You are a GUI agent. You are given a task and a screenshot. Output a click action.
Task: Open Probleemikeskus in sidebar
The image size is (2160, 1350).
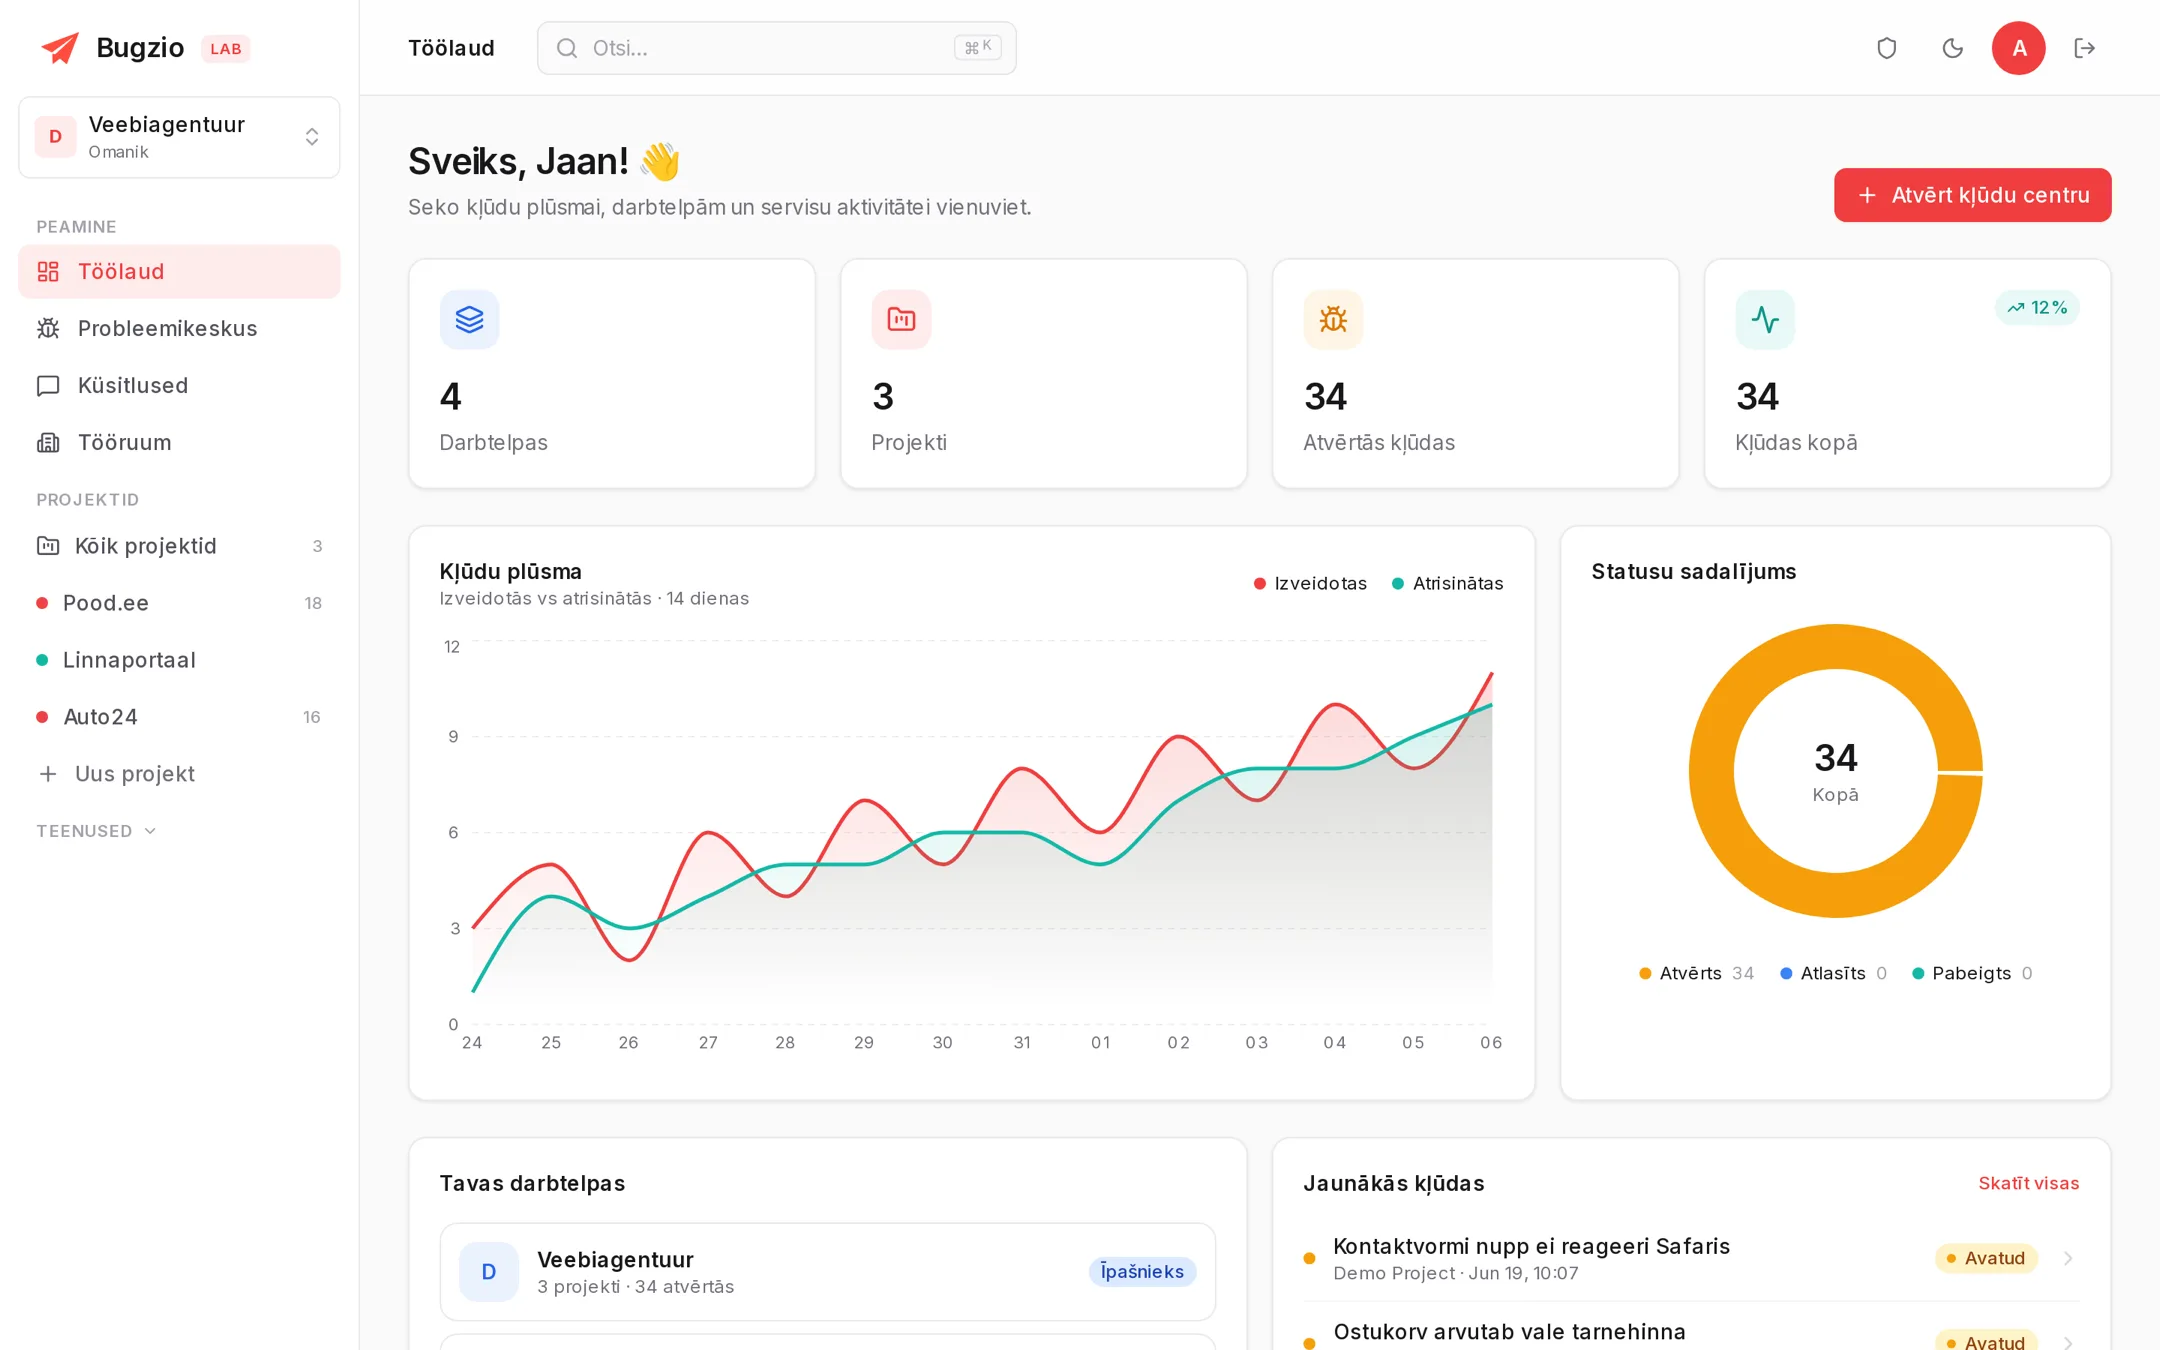tap(179, 328)
